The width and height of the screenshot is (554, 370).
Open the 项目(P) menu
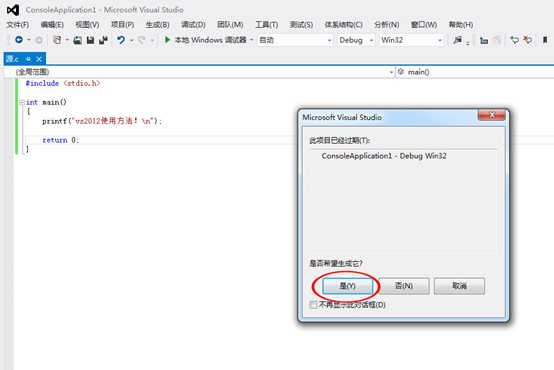pos(122,25)
